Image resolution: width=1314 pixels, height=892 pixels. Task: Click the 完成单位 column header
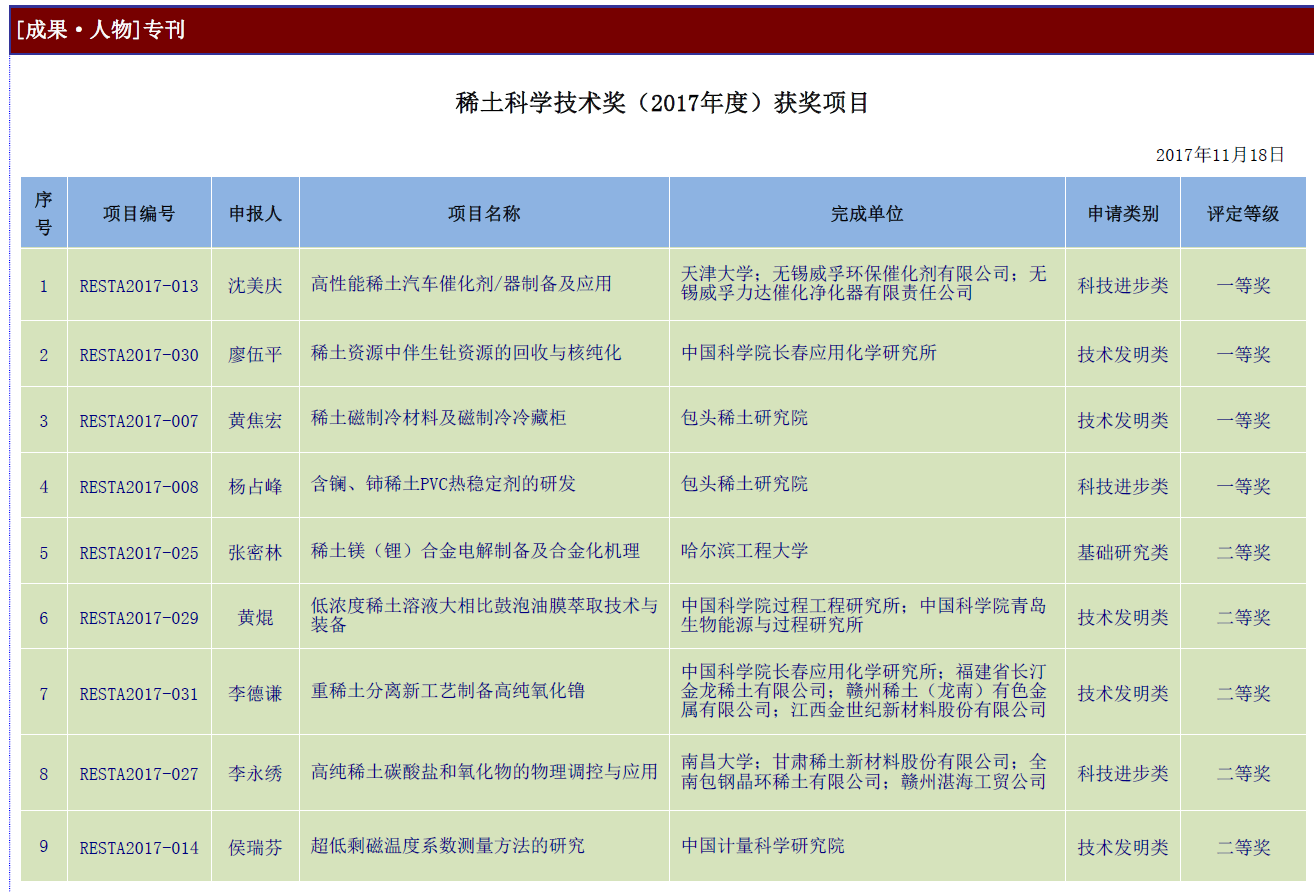(867, 213)
